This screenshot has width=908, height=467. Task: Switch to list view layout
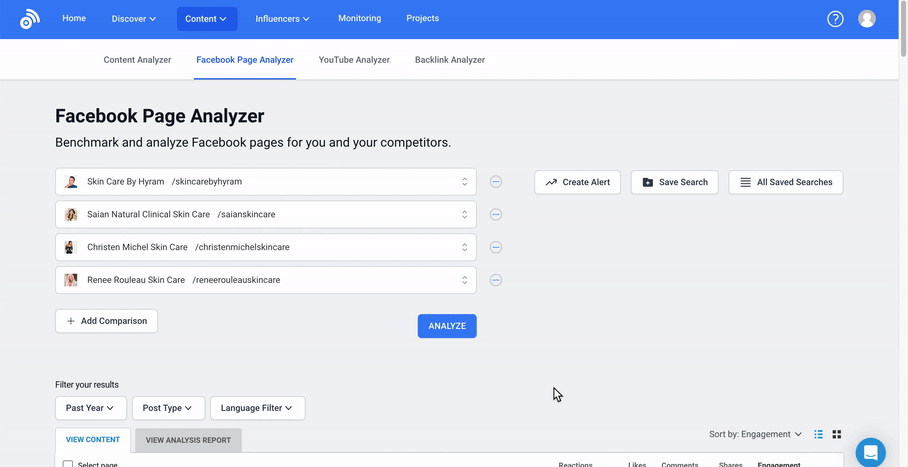click(x=818, y=434)
